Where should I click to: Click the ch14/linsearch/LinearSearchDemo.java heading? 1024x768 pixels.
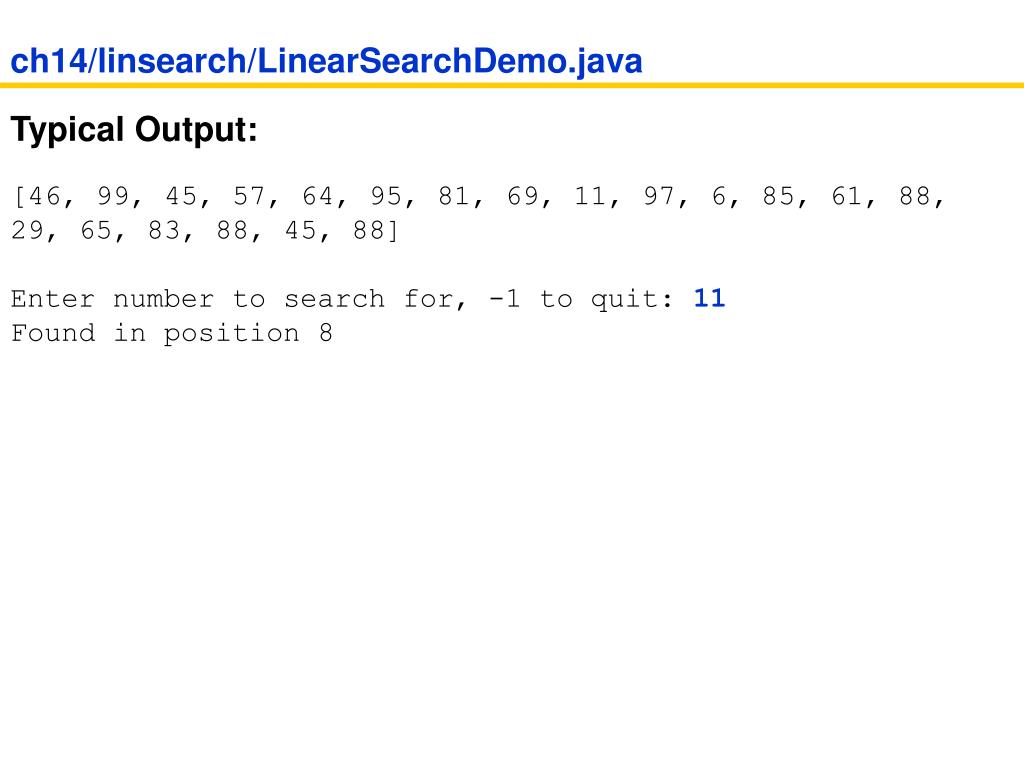pos(327,61)
